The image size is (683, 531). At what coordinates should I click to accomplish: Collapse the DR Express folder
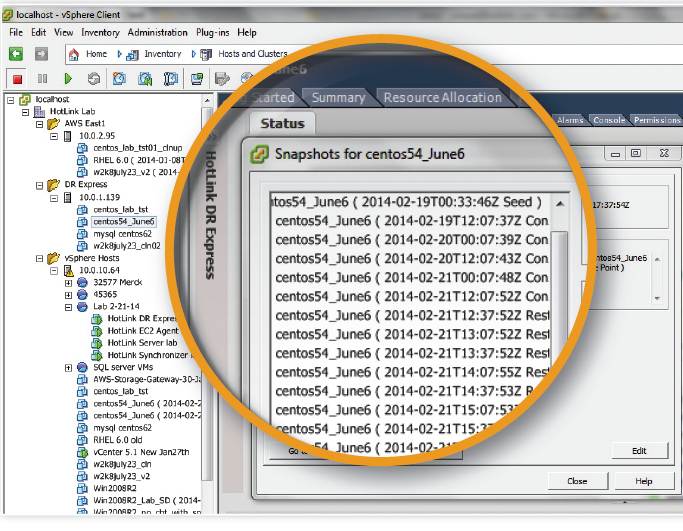[x=40, y=186]
